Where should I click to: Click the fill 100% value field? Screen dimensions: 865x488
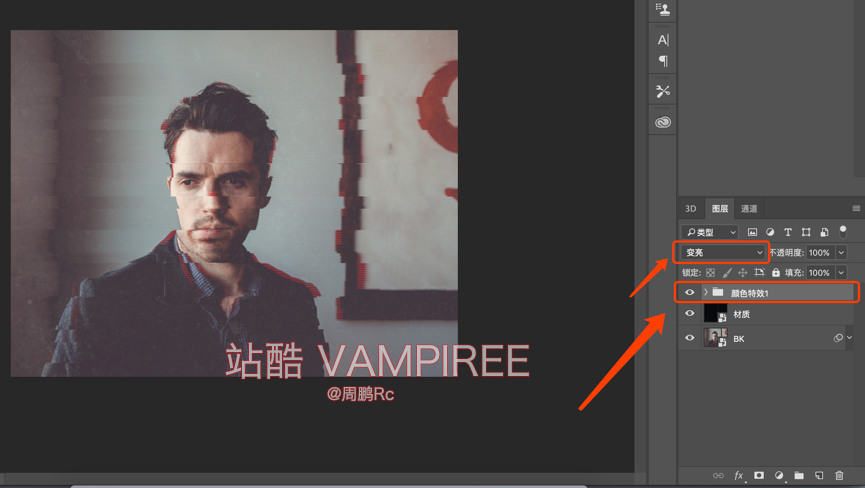point(820,272)
